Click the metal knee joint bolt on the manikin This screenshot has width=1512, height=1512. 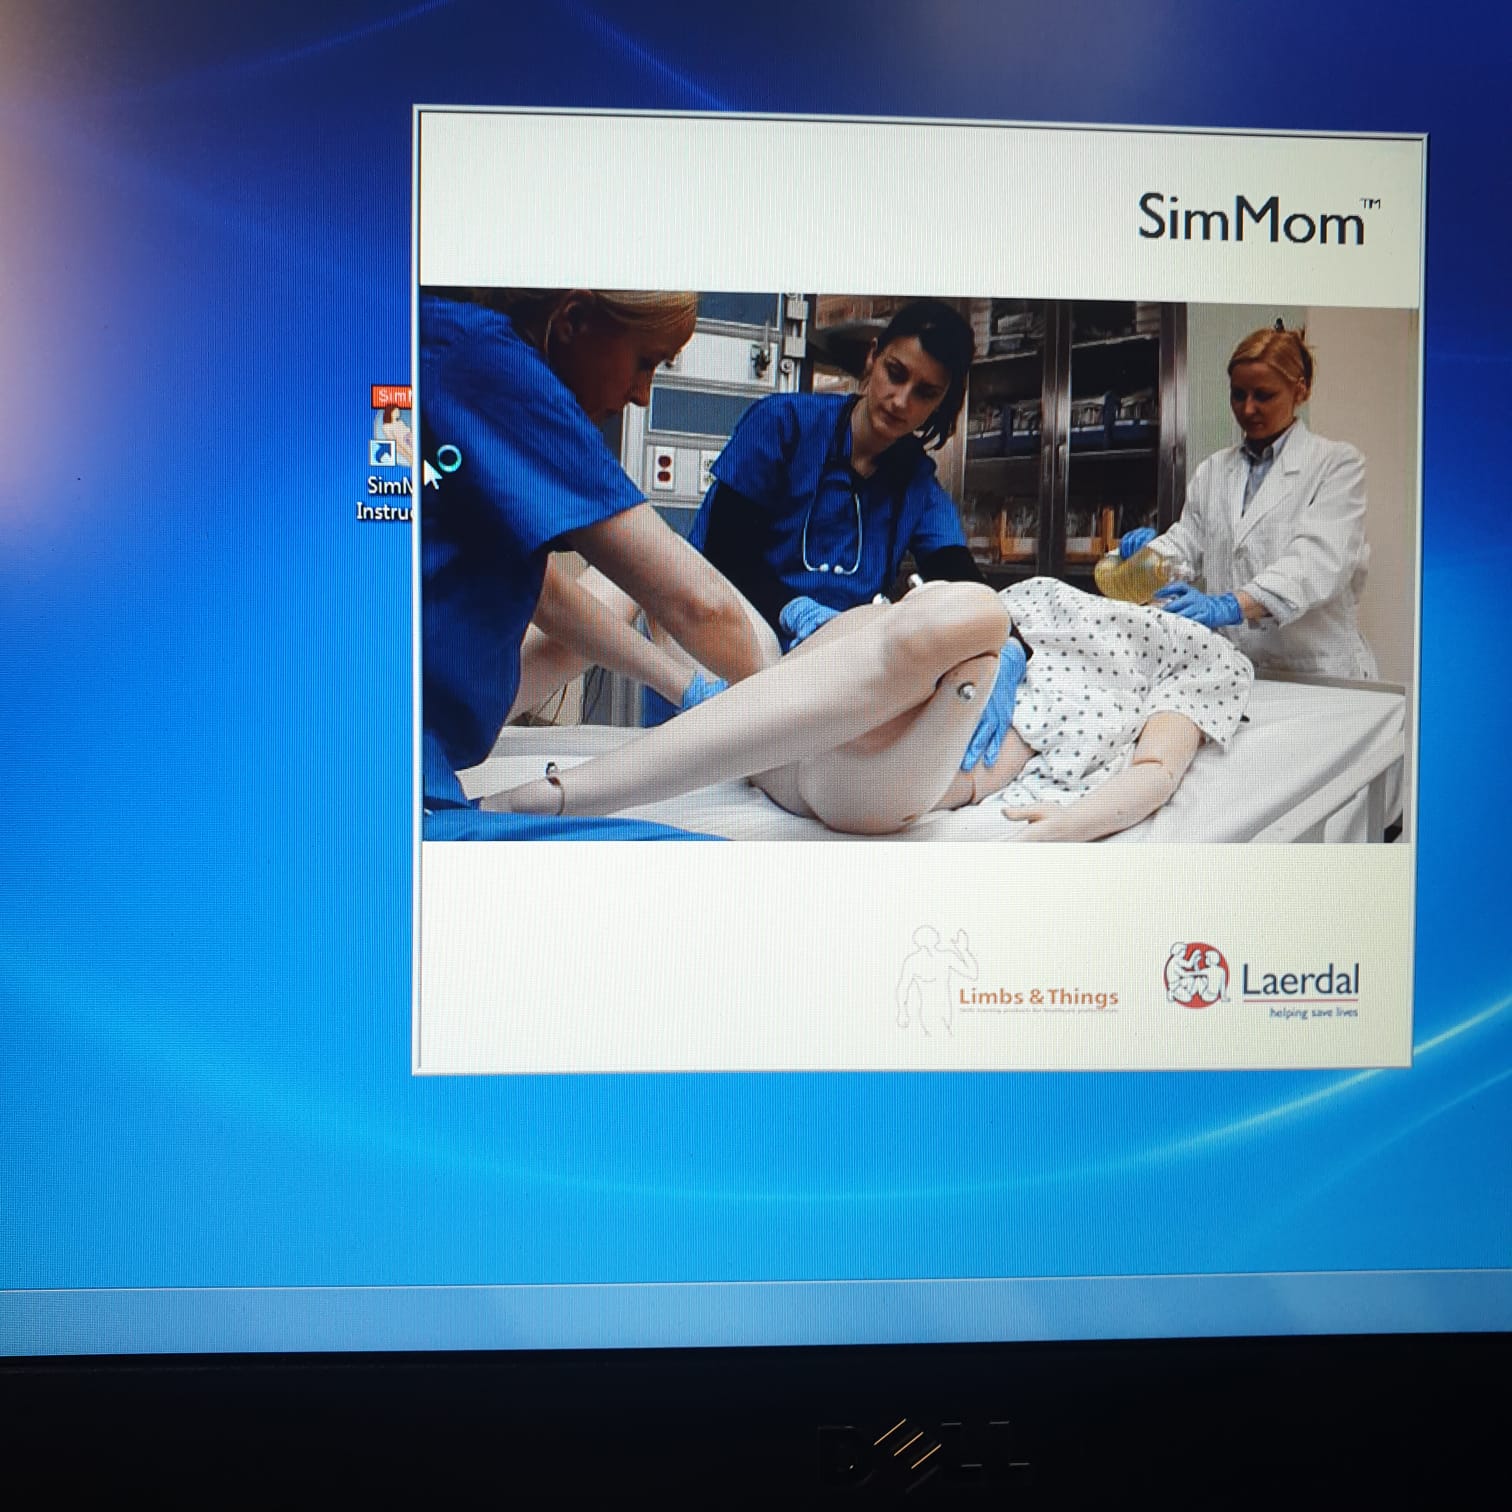click(966, 689)
